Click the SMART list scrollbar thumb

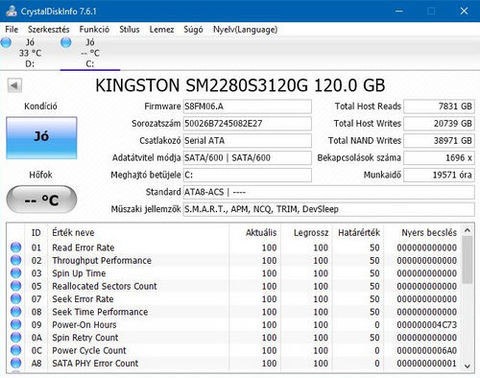(467, 260)
